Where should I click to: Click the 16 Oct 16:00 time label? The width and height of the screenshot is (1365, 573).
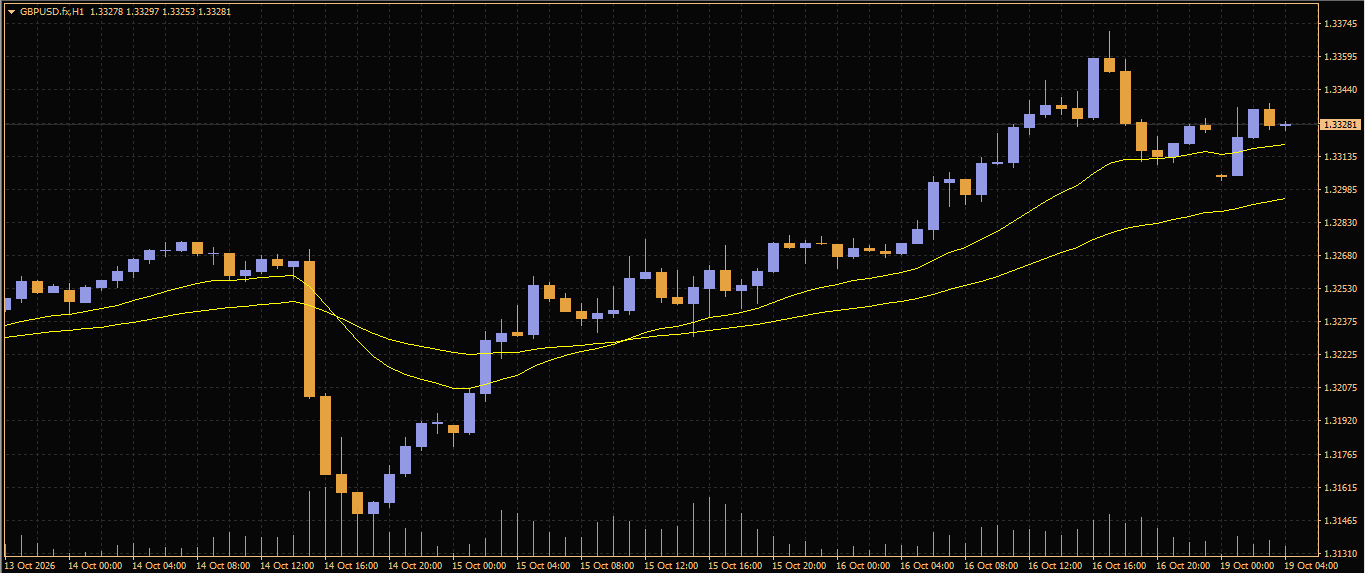click(1119, 566)
